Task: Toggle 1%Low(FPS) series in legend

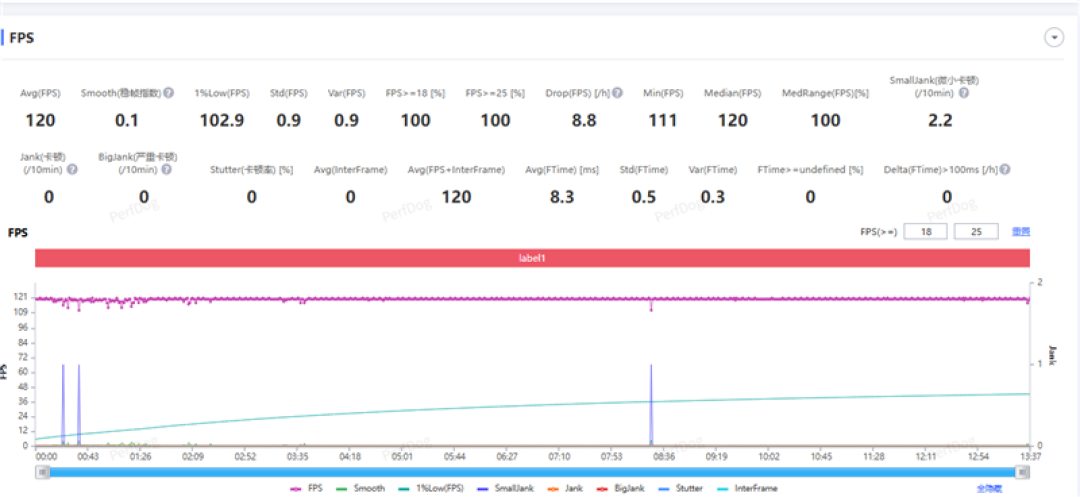Action: [430, 488]
